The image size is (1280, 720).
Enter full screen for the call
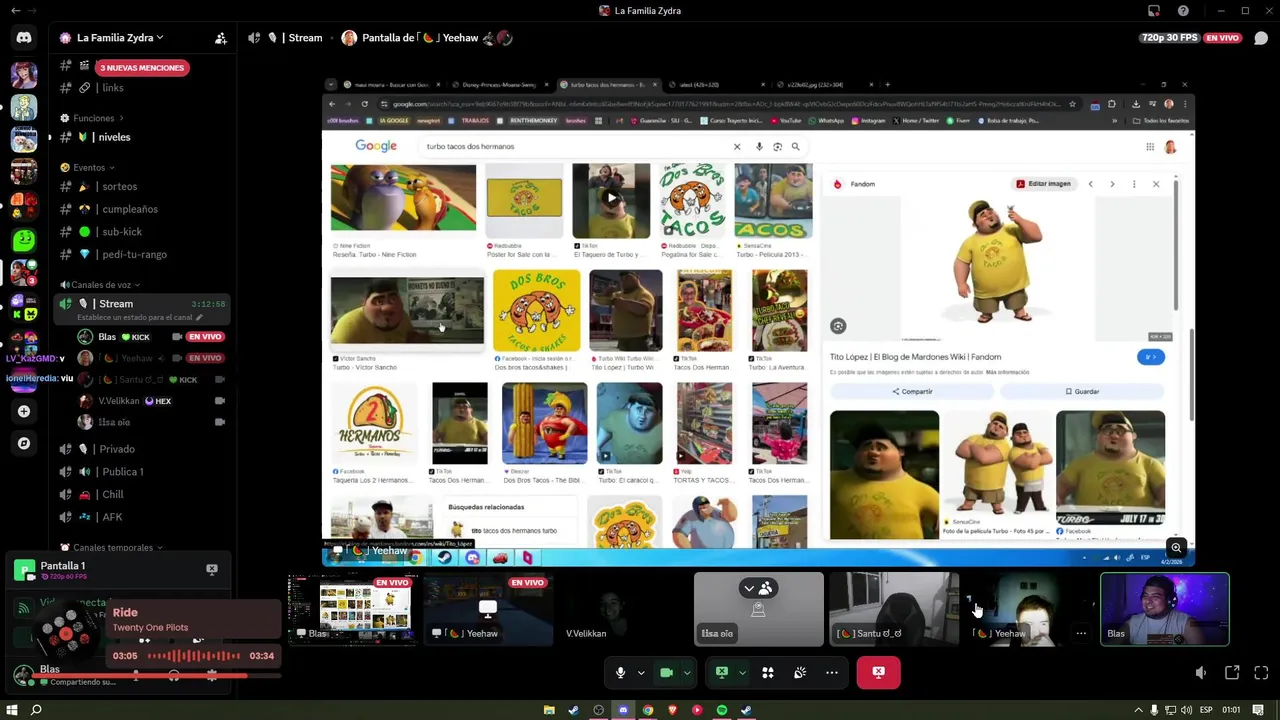[1261, 673]
